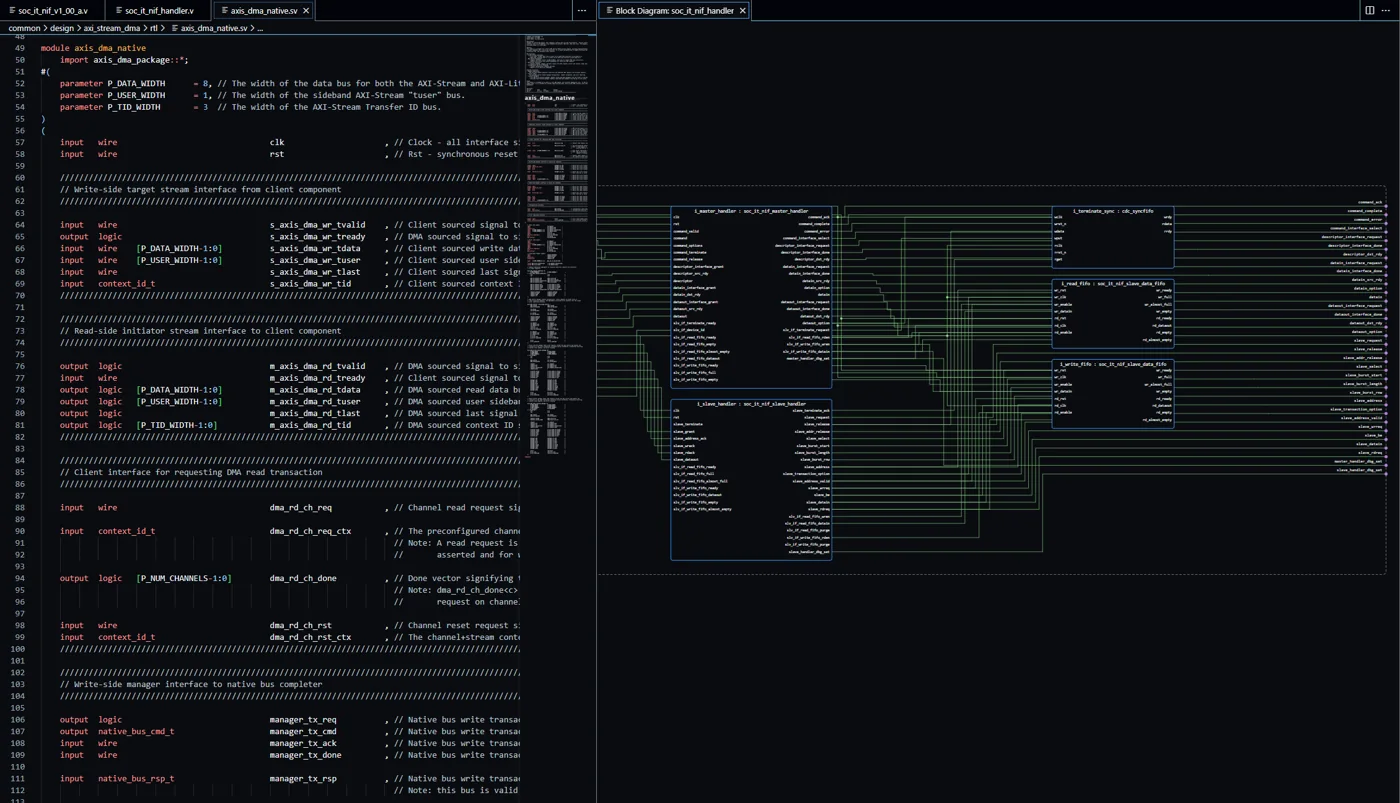
Task: Open left editor group's more actions menu
Action: (x=582, y=11)
